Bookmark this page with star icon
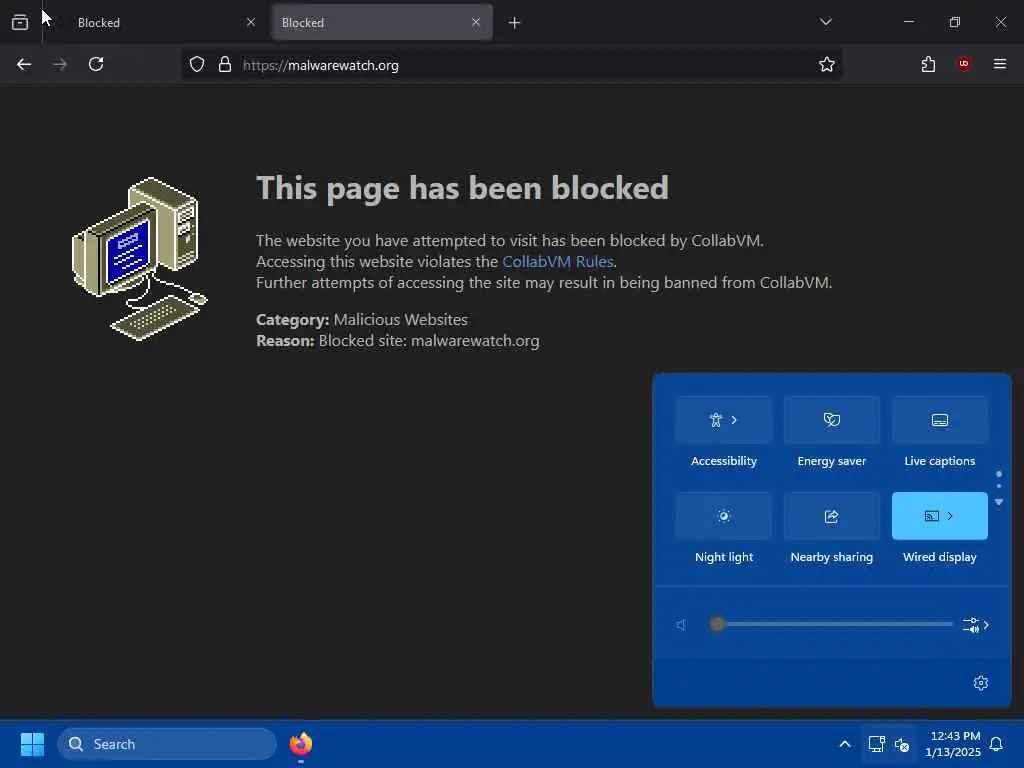Image resolution: width=1024 pixels, height=768 pixels. (x=827, y=64)
